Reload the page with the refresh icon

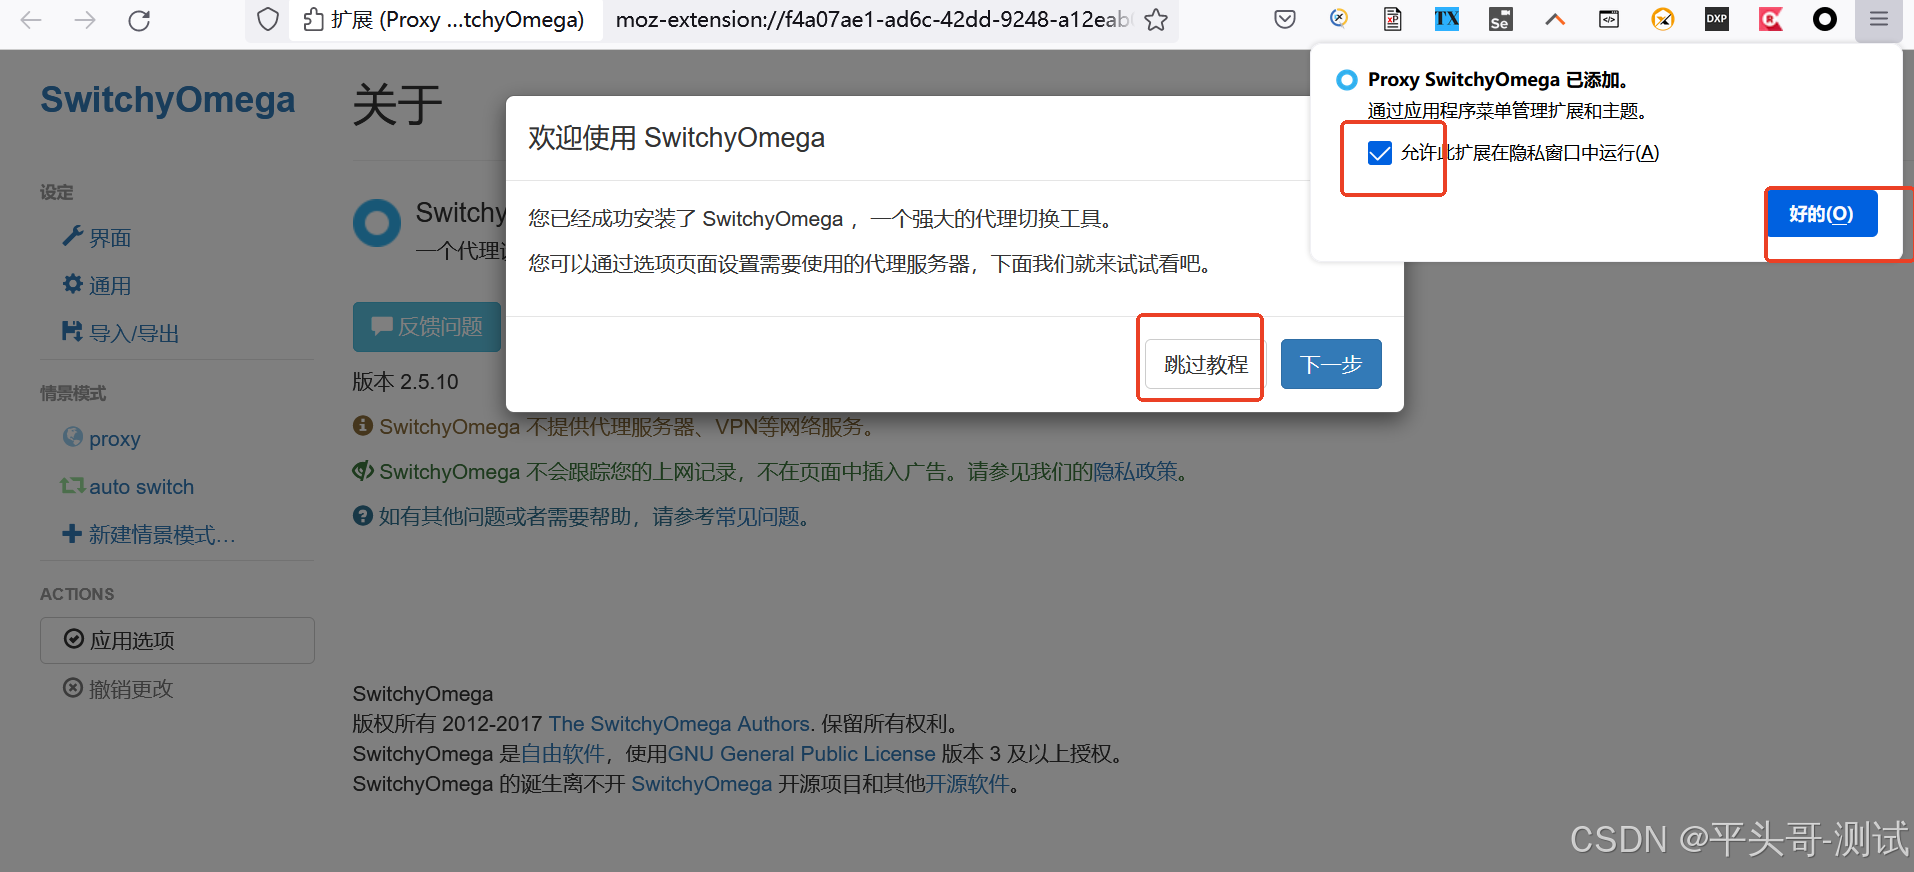click(139, 20)
